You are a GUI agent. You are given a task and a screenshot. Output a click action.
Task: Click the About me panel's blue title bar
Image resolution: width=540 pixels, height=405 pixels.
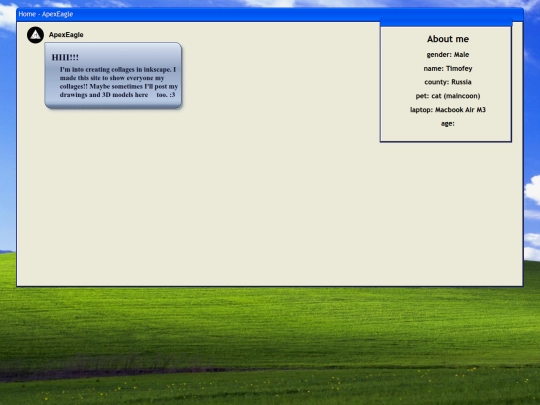(446, 23)
